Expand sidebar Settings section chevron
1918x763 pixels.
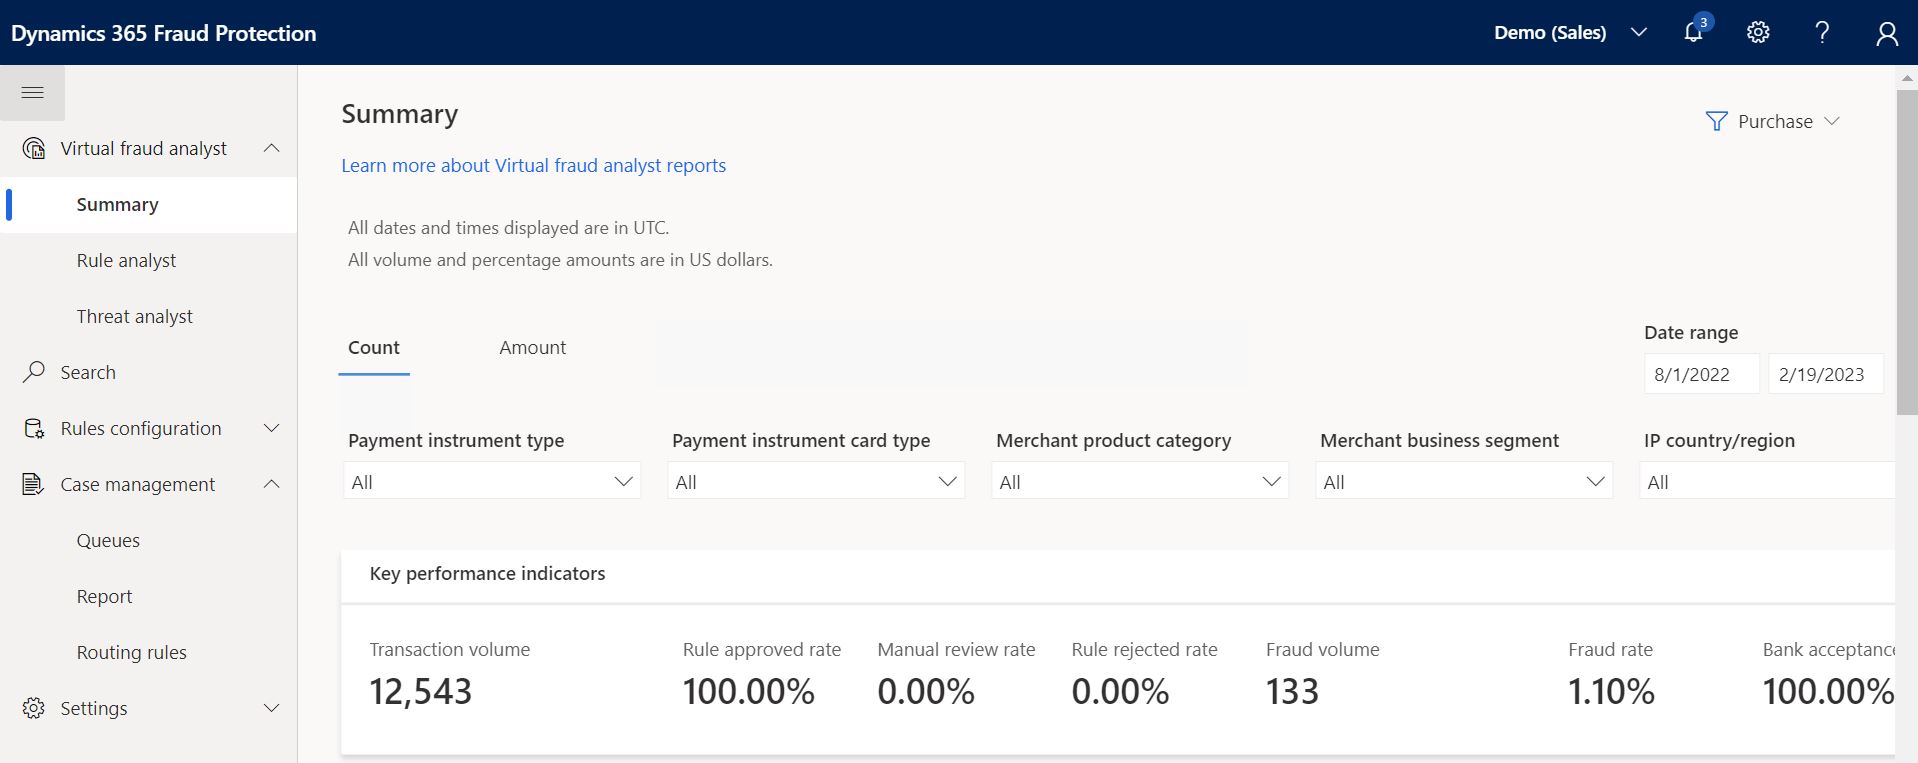coord(271,708)
